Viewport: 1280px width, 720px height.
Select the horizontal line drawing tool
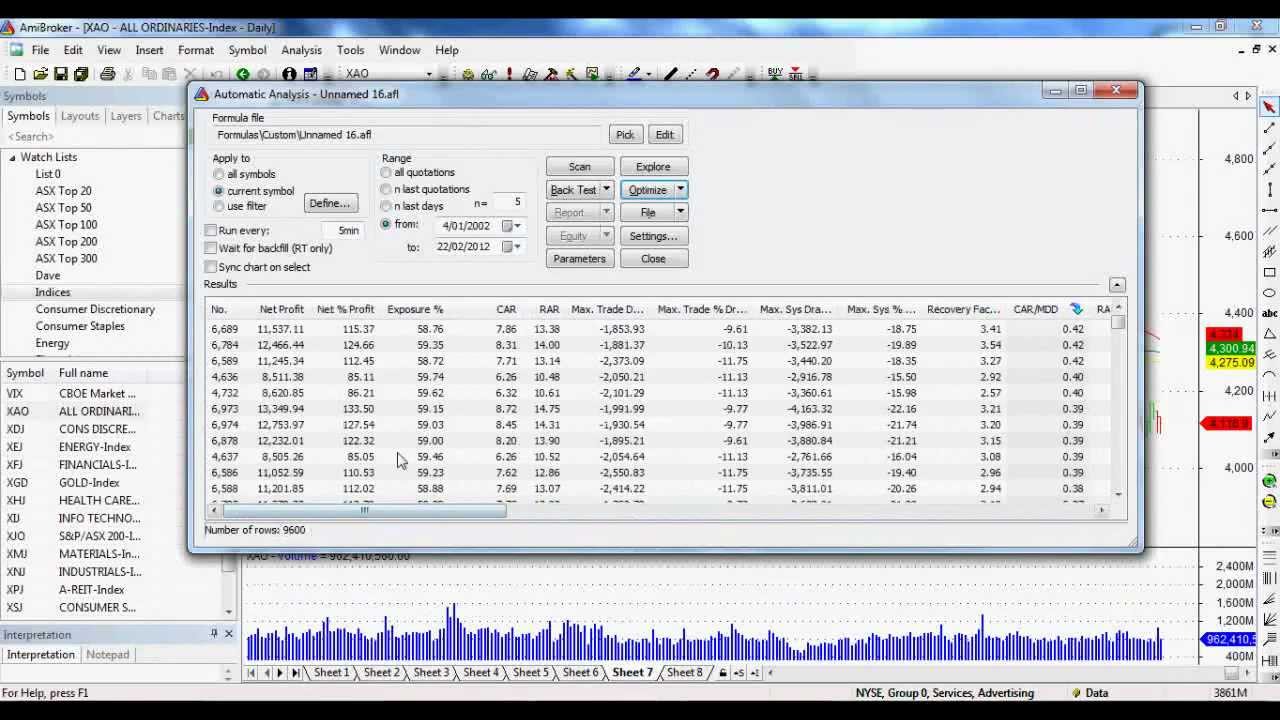1269,210
